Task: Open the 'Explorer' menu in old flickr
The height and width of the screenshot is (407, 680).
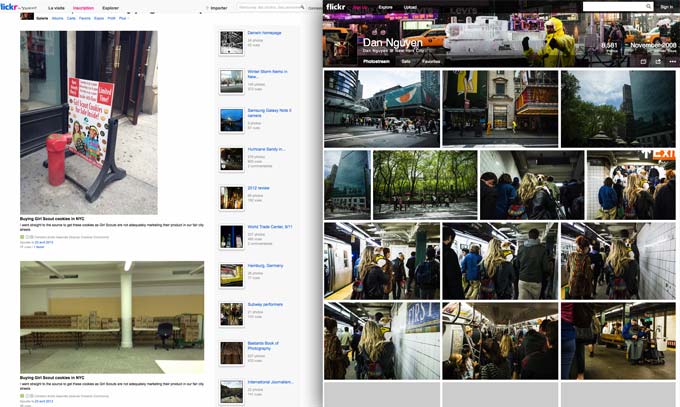Action: point(110,8)
